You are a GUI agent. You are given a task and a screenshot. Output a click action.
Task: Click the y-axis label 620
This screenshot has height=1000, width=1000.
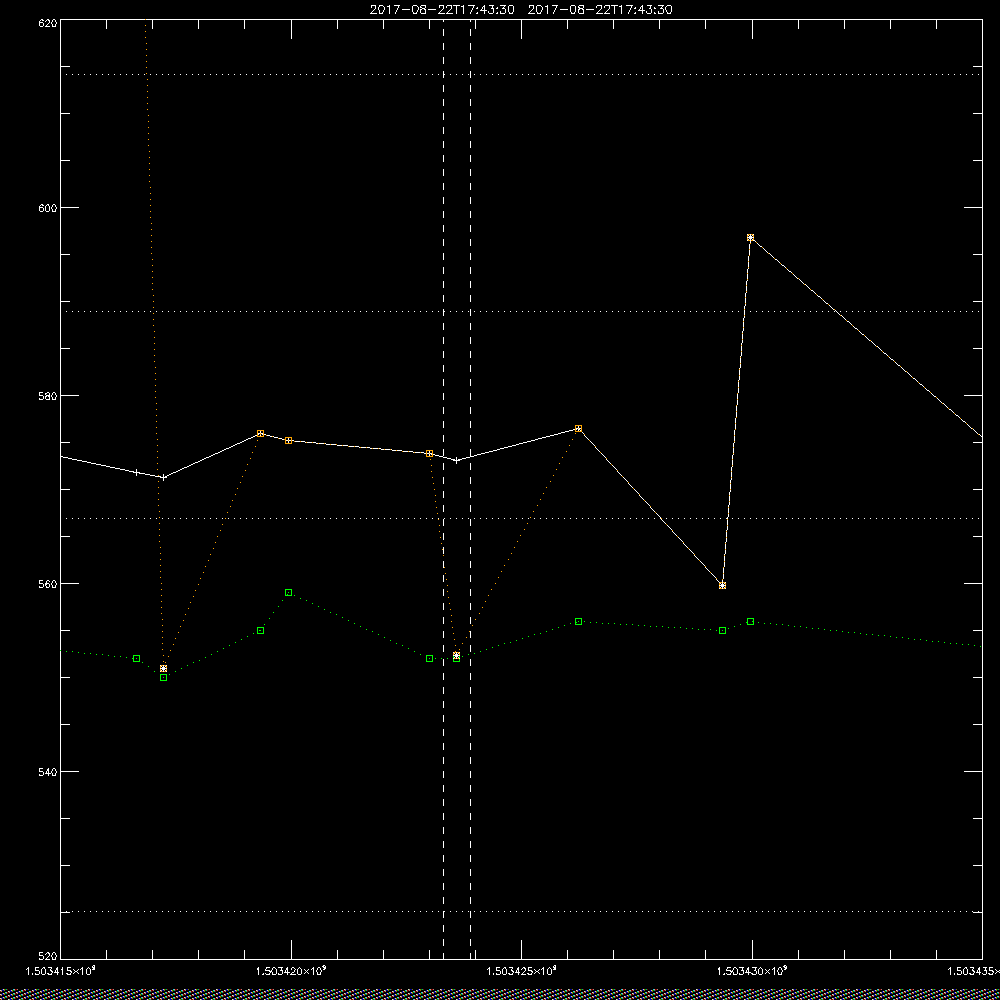(48, 22)
